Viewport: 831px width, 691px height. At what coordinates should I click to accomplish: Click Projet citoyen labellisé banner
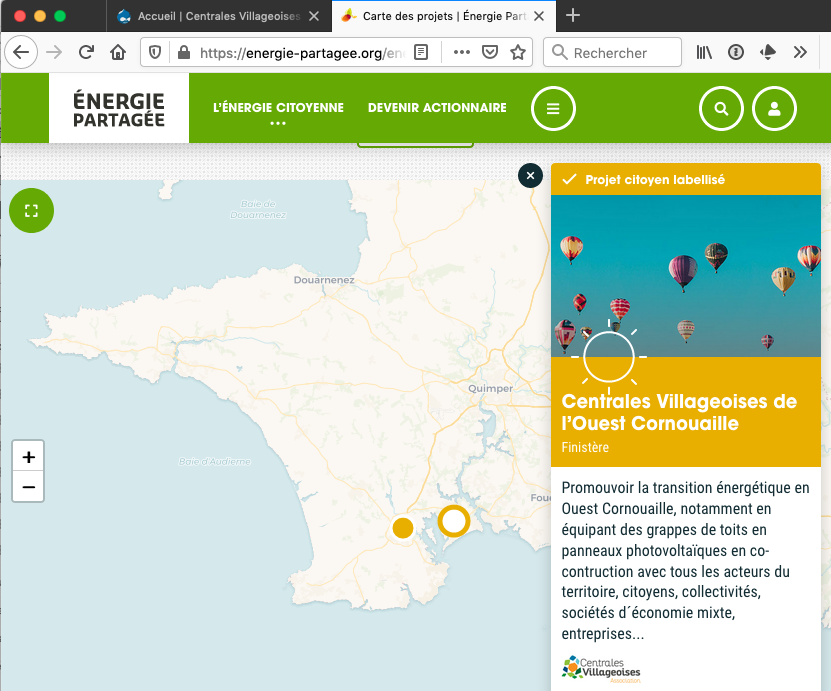(x=686, y=179)
